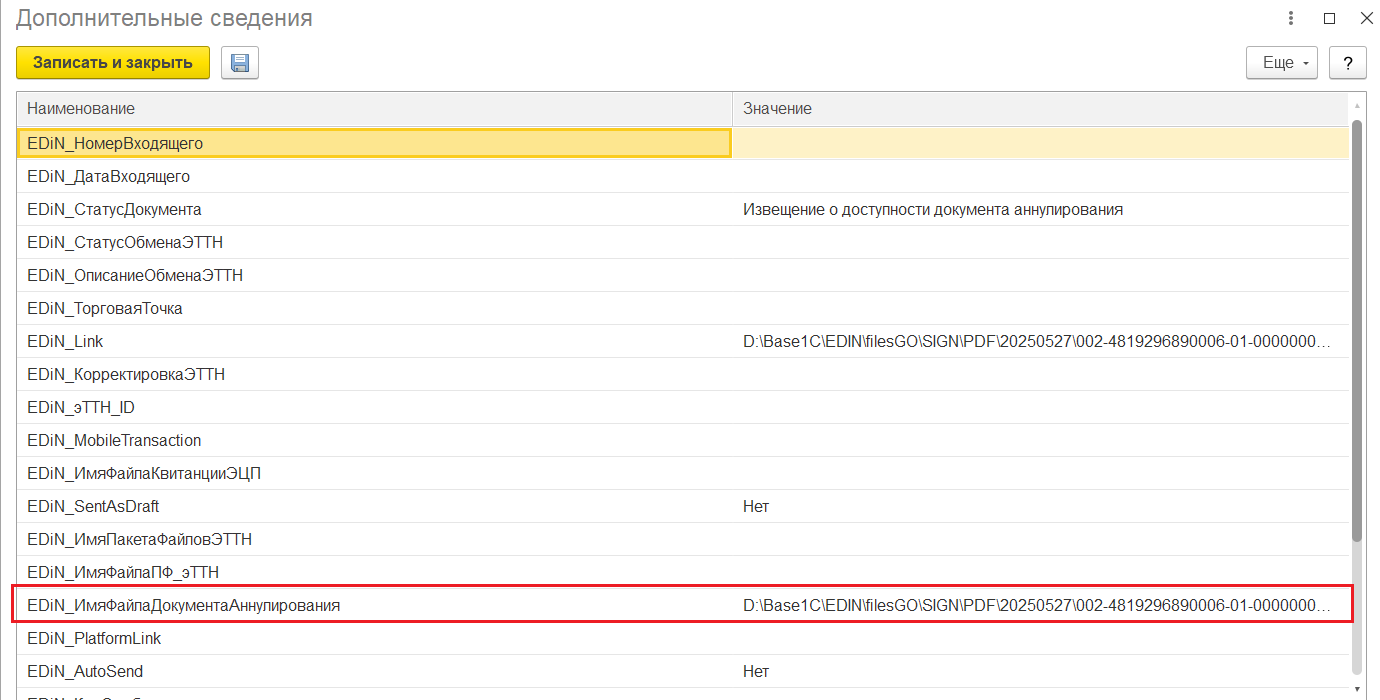Click the vertical scrollbar thumb of the table
This screenshot has height=700, width=1380.
click(1357, 330)
